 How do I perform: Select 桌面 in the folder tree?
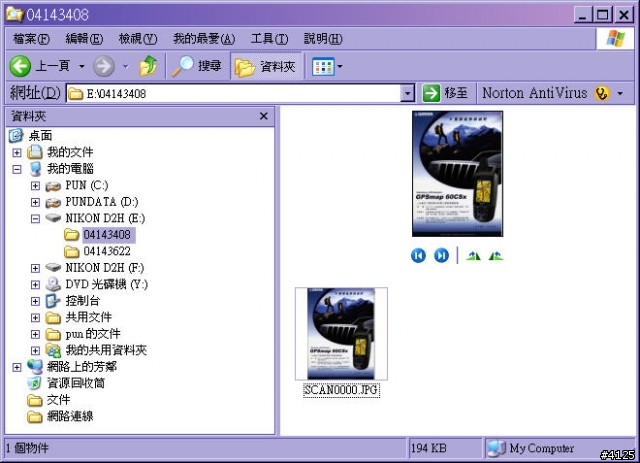coord(40,135)
